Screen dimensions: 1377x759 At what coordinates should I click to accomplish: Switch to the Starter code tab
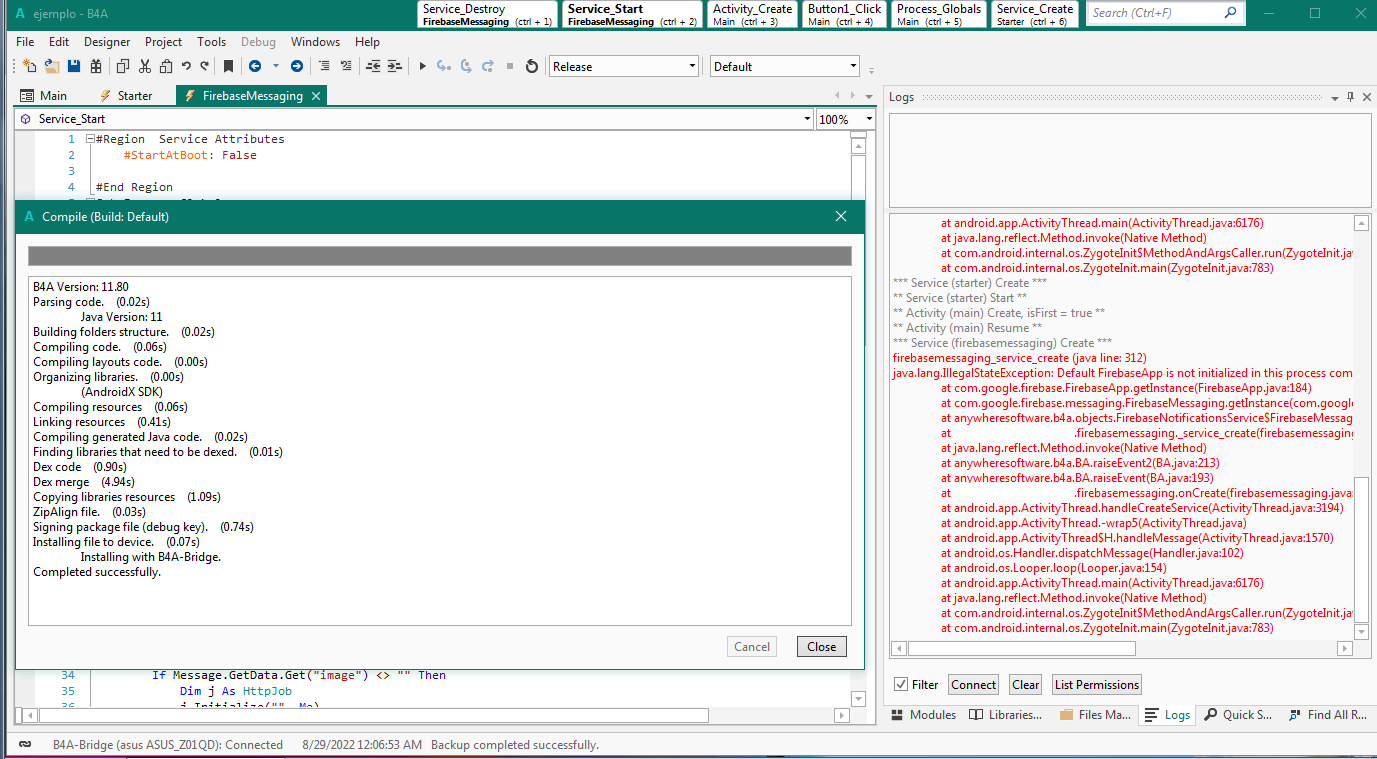(125, 96)
